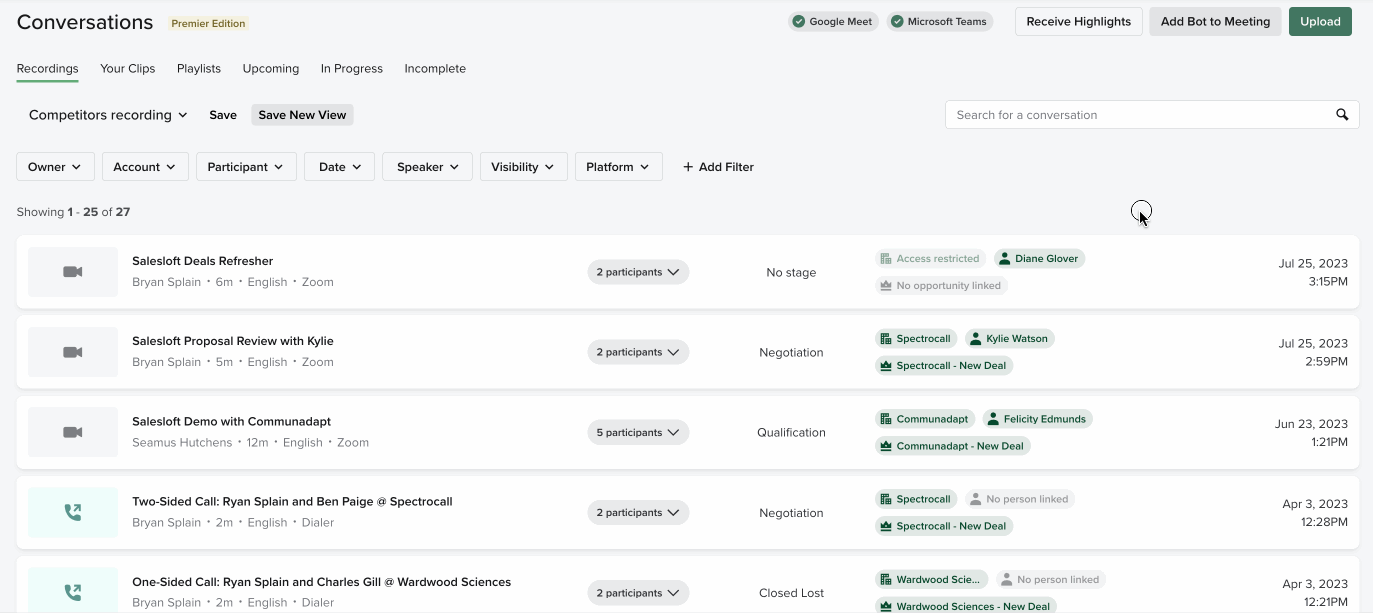The height and width of the screenshot is (613, 1373).
Task: Click Save New View button
Action: click(x=302, y=115)
